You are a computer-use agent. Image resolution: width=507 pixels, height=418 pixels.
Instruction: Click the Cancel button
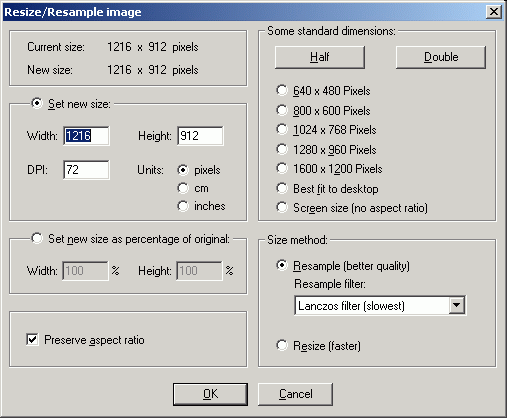(295, 394)
